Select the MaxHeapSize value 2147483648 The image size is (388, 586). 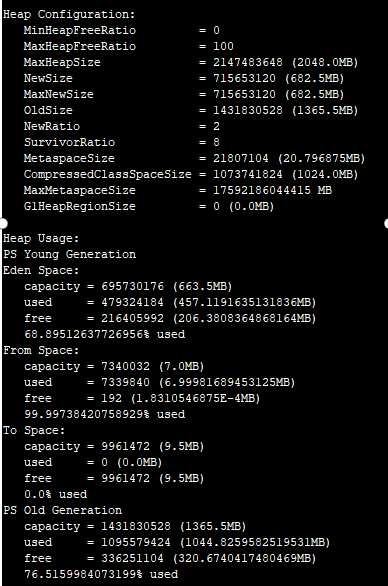click(x=248, y=62)
